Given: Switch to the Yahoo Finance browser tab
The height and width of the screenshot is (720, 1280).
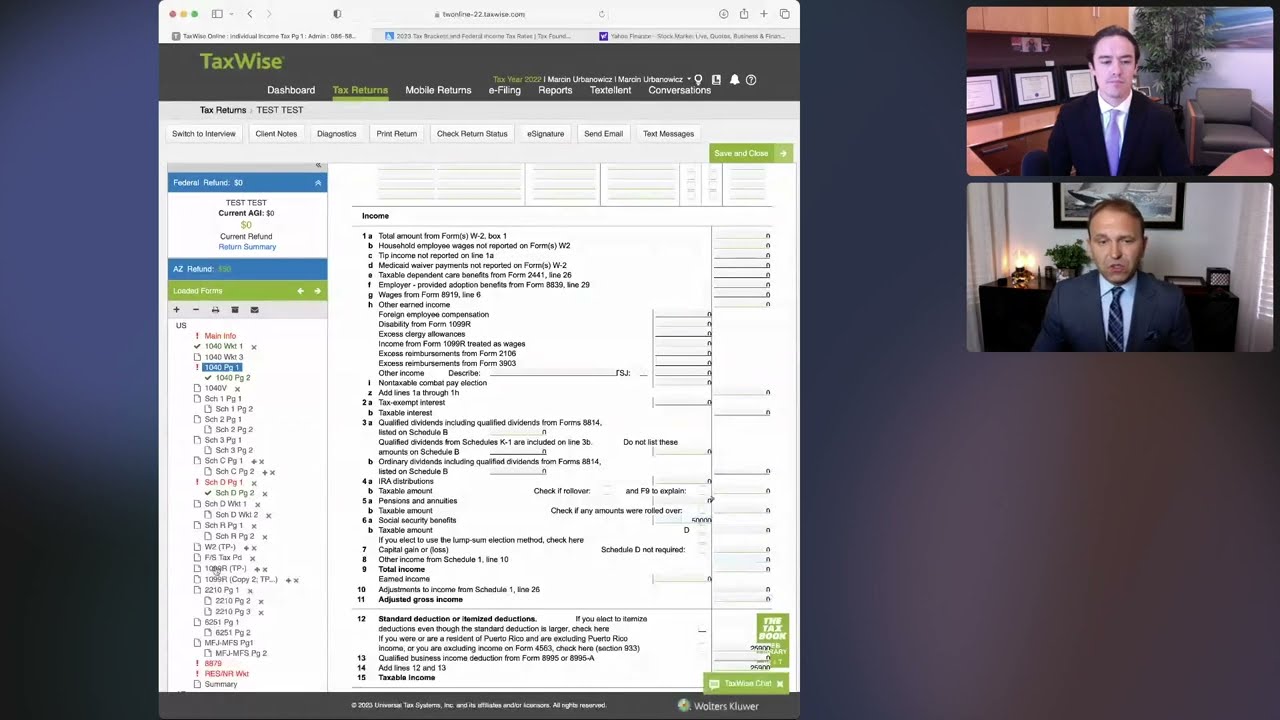Looking at the screenshot, I should click(x=692, y=36).
